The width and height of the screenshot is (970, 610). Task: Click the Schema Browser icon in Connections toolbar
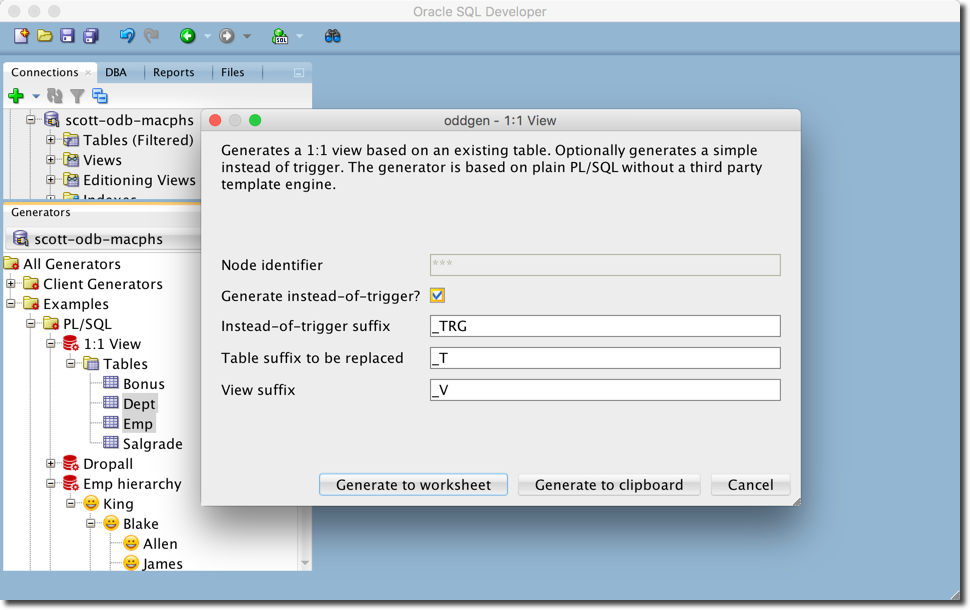[x=100, y=96]
